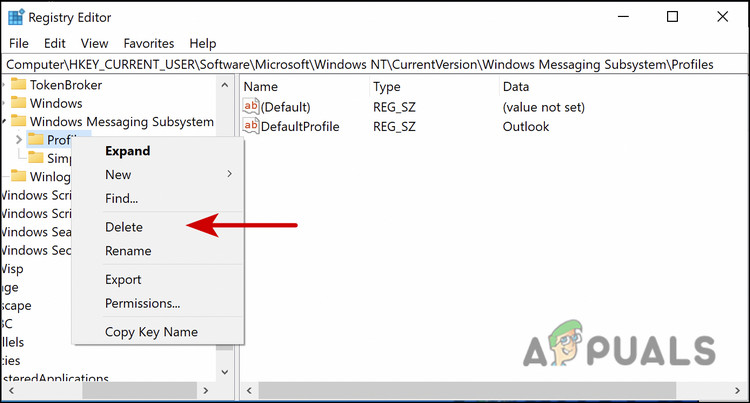Close the Registry Editor window
The image size is (750, 403).
[x=723, y=17]
